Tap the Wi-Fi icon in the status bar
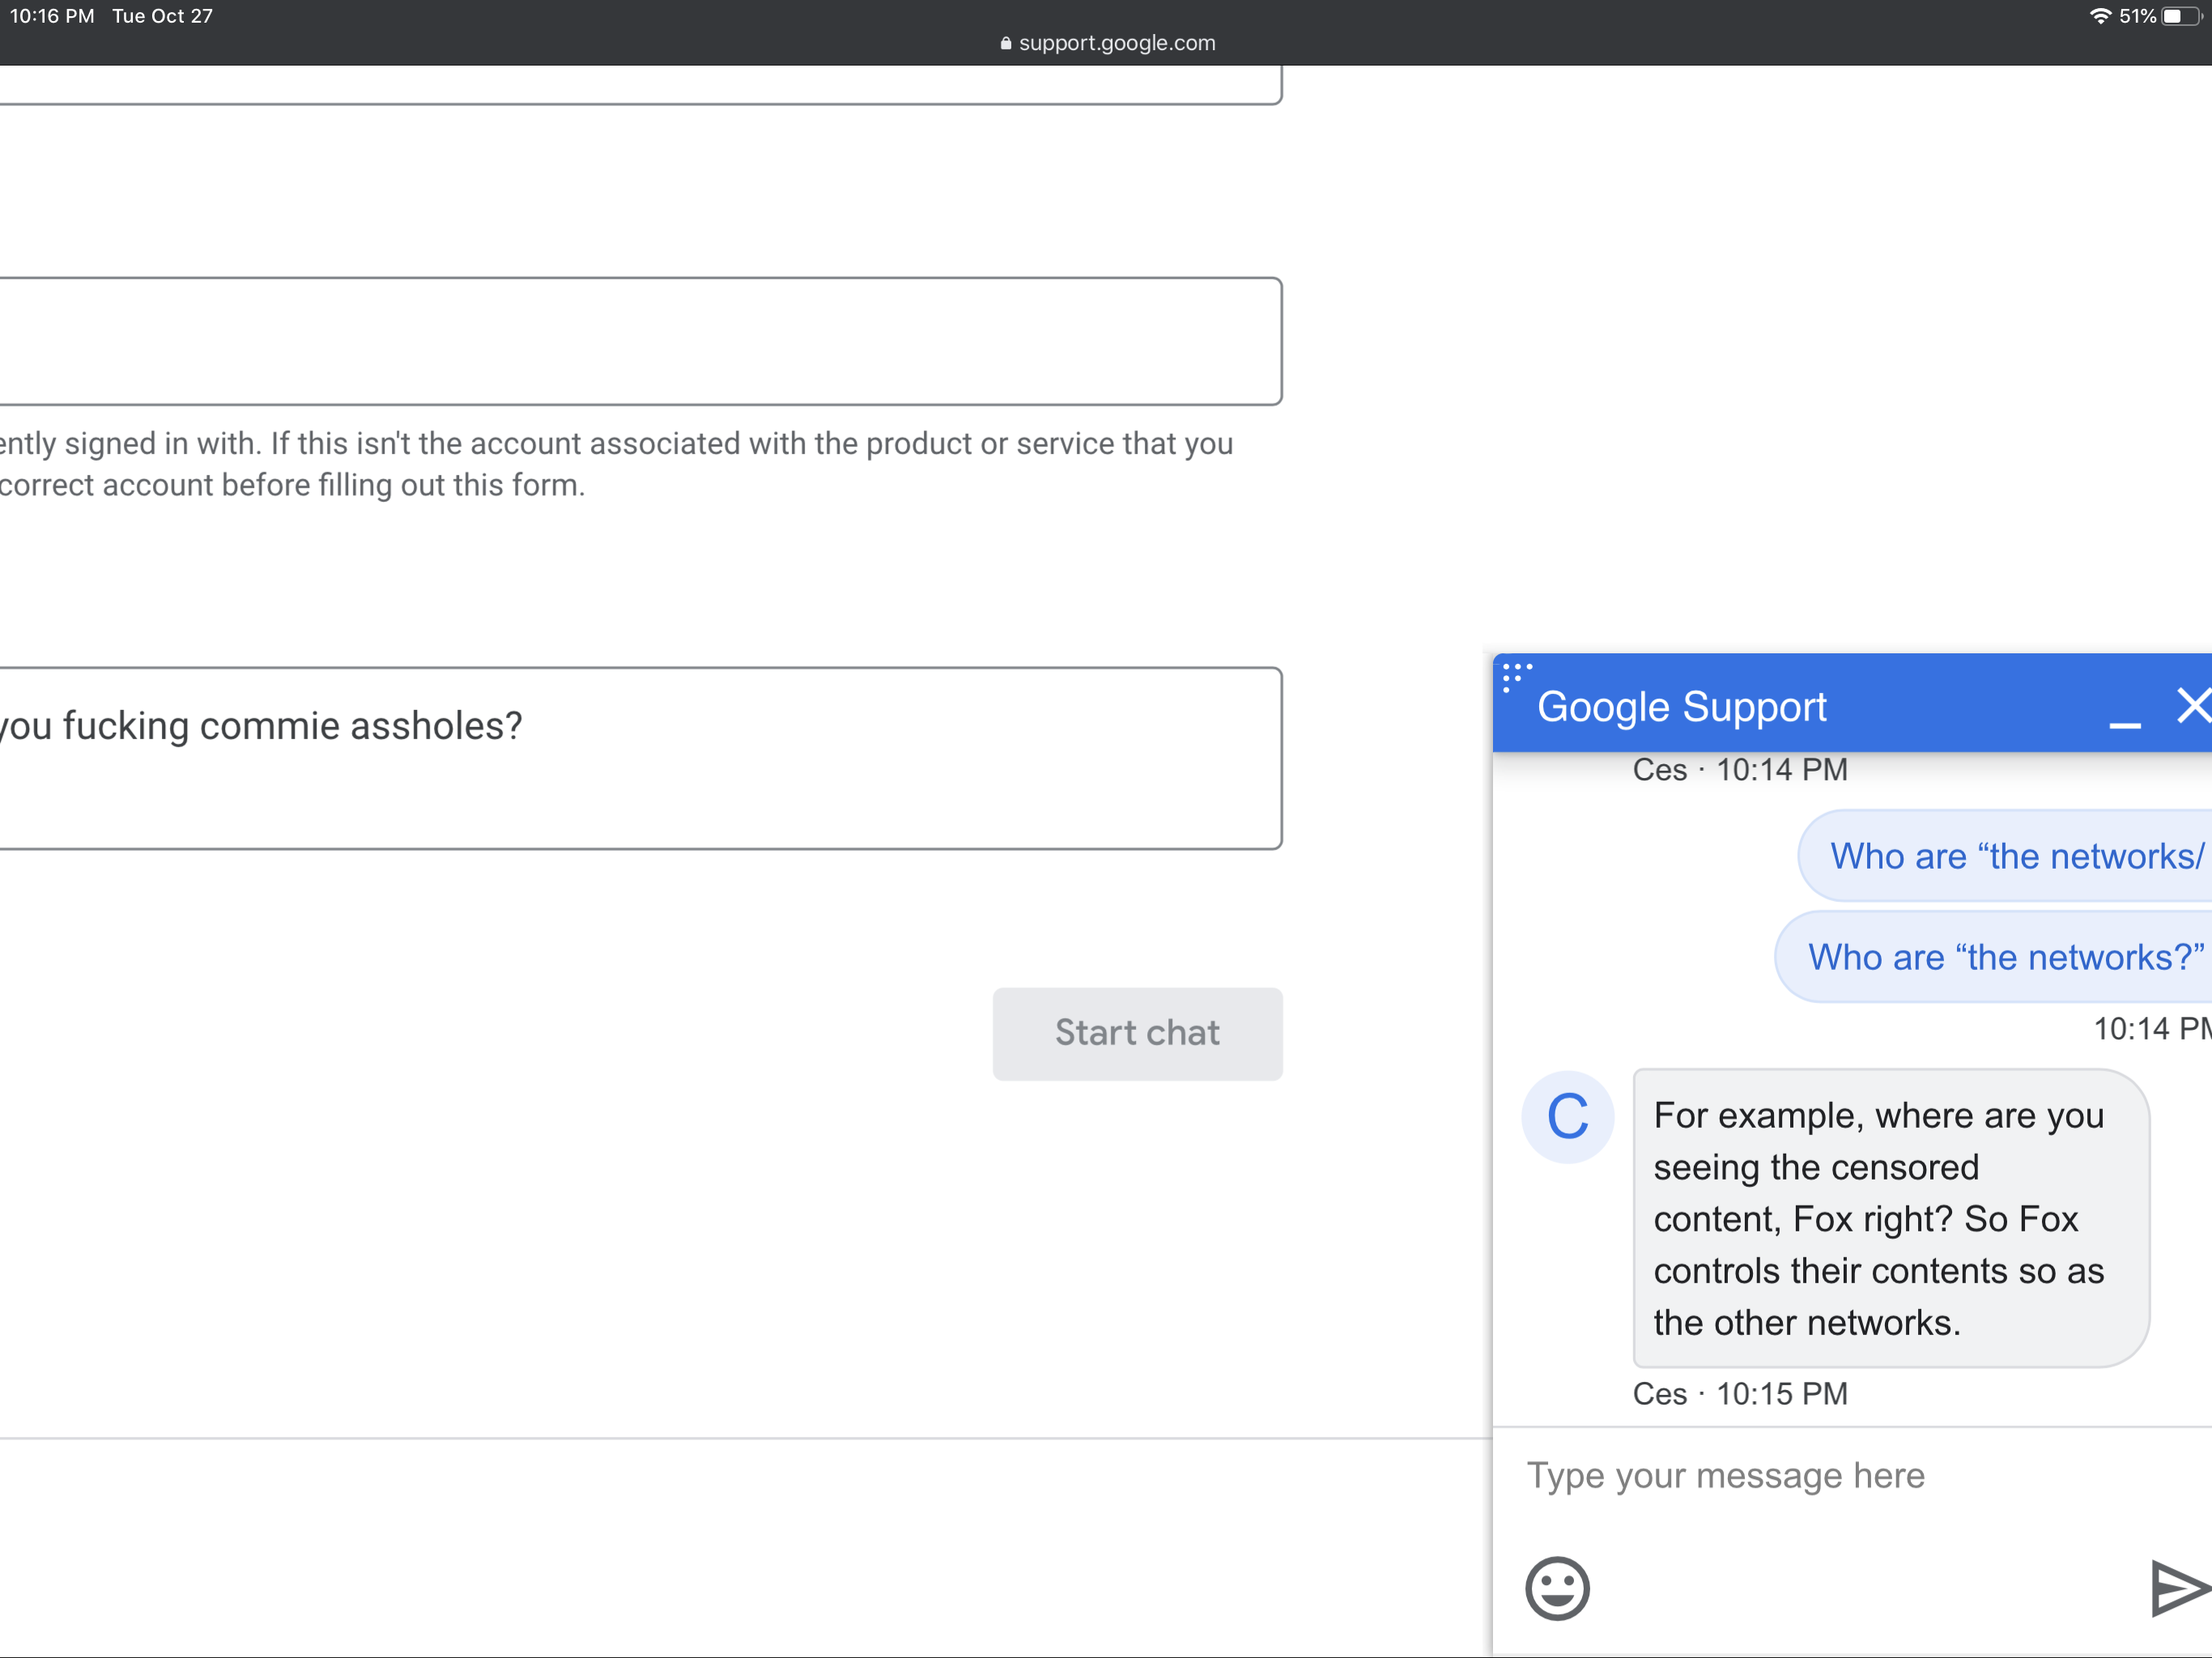Image resolution: width=2212 pixels, height=1658 pixels. click(2100, 16)
